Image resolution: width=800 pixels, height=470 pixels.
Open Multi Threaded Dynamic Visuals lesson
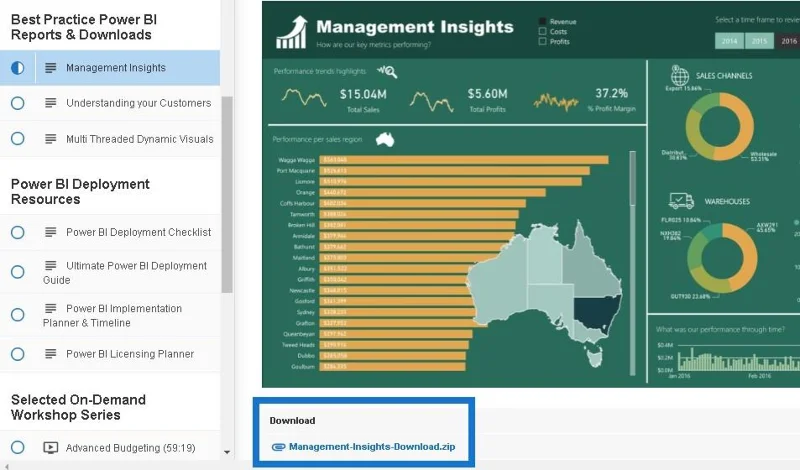140,139
